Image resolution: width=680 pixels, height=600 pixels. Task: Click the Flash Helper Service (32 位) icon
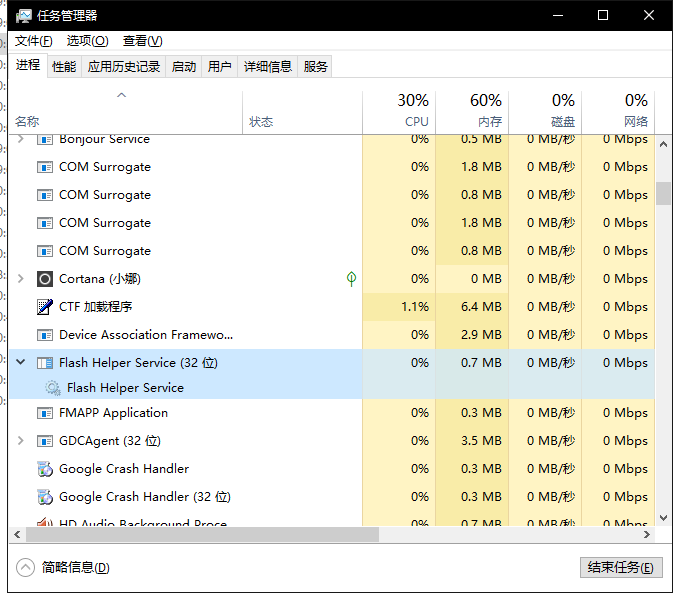[45, 363]
